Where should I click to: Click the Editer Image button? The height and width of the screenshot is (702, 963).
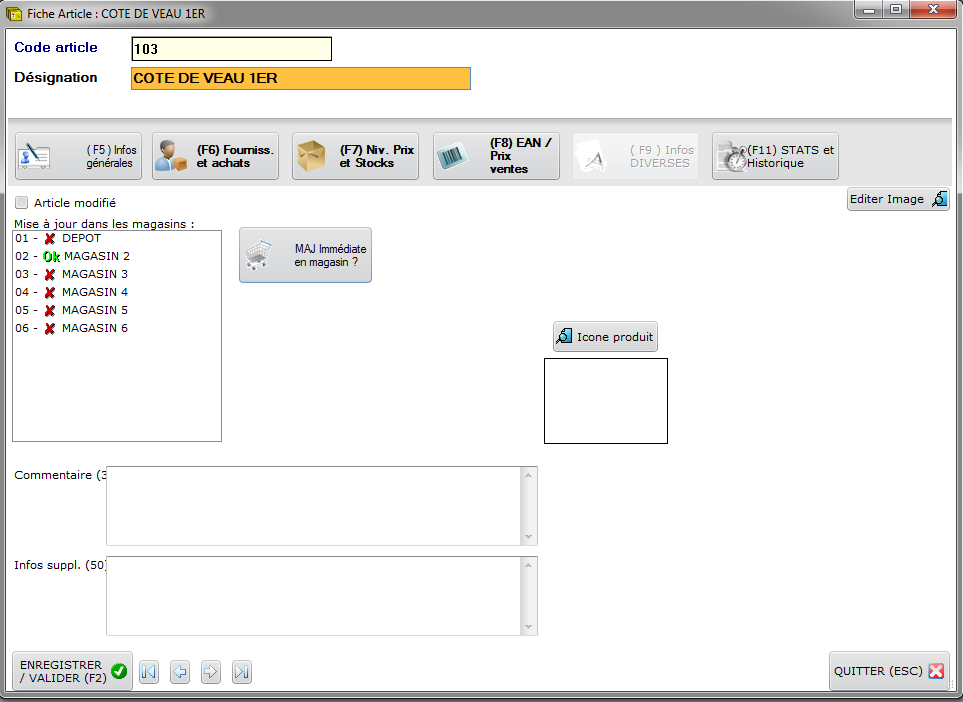pos(897,199)
